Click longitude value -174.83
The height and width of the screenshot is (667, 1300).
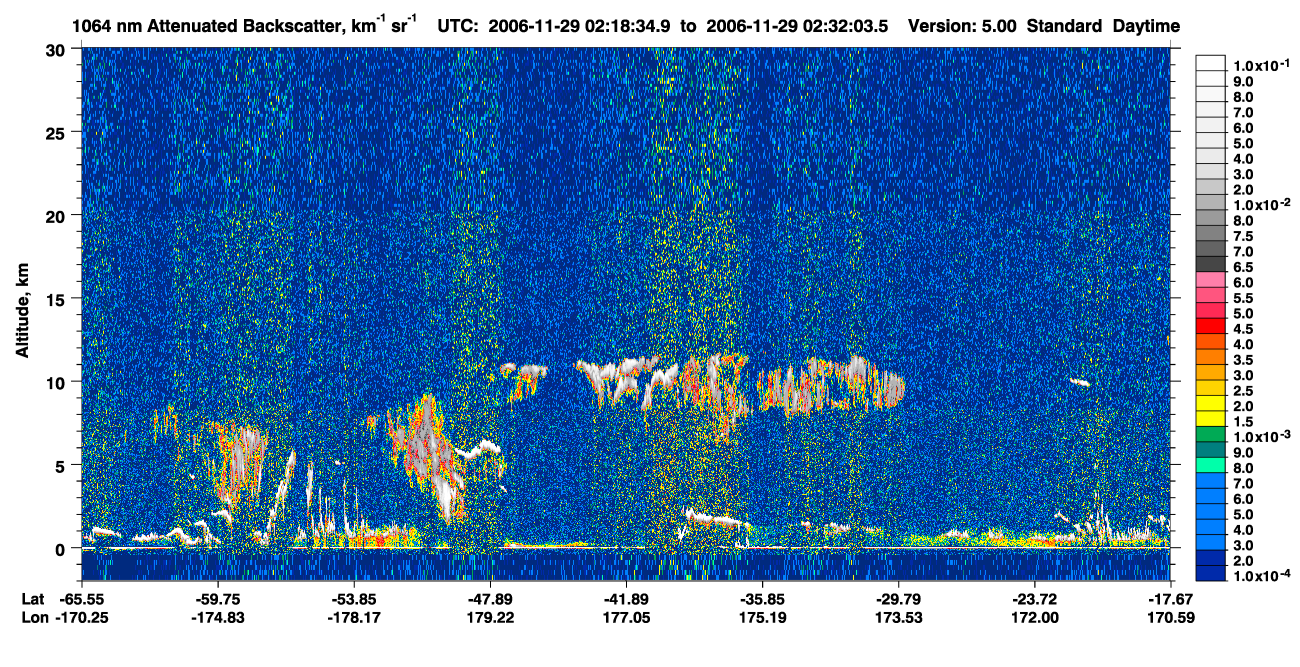click(218, 618)
